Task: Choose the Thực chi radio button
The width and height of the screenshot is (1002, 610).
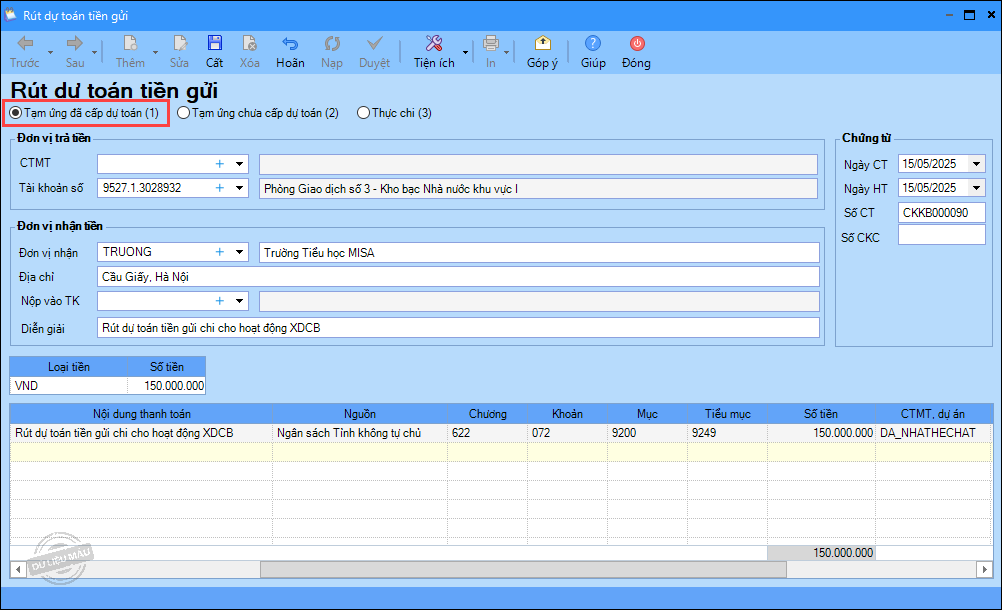Action: 363,113
